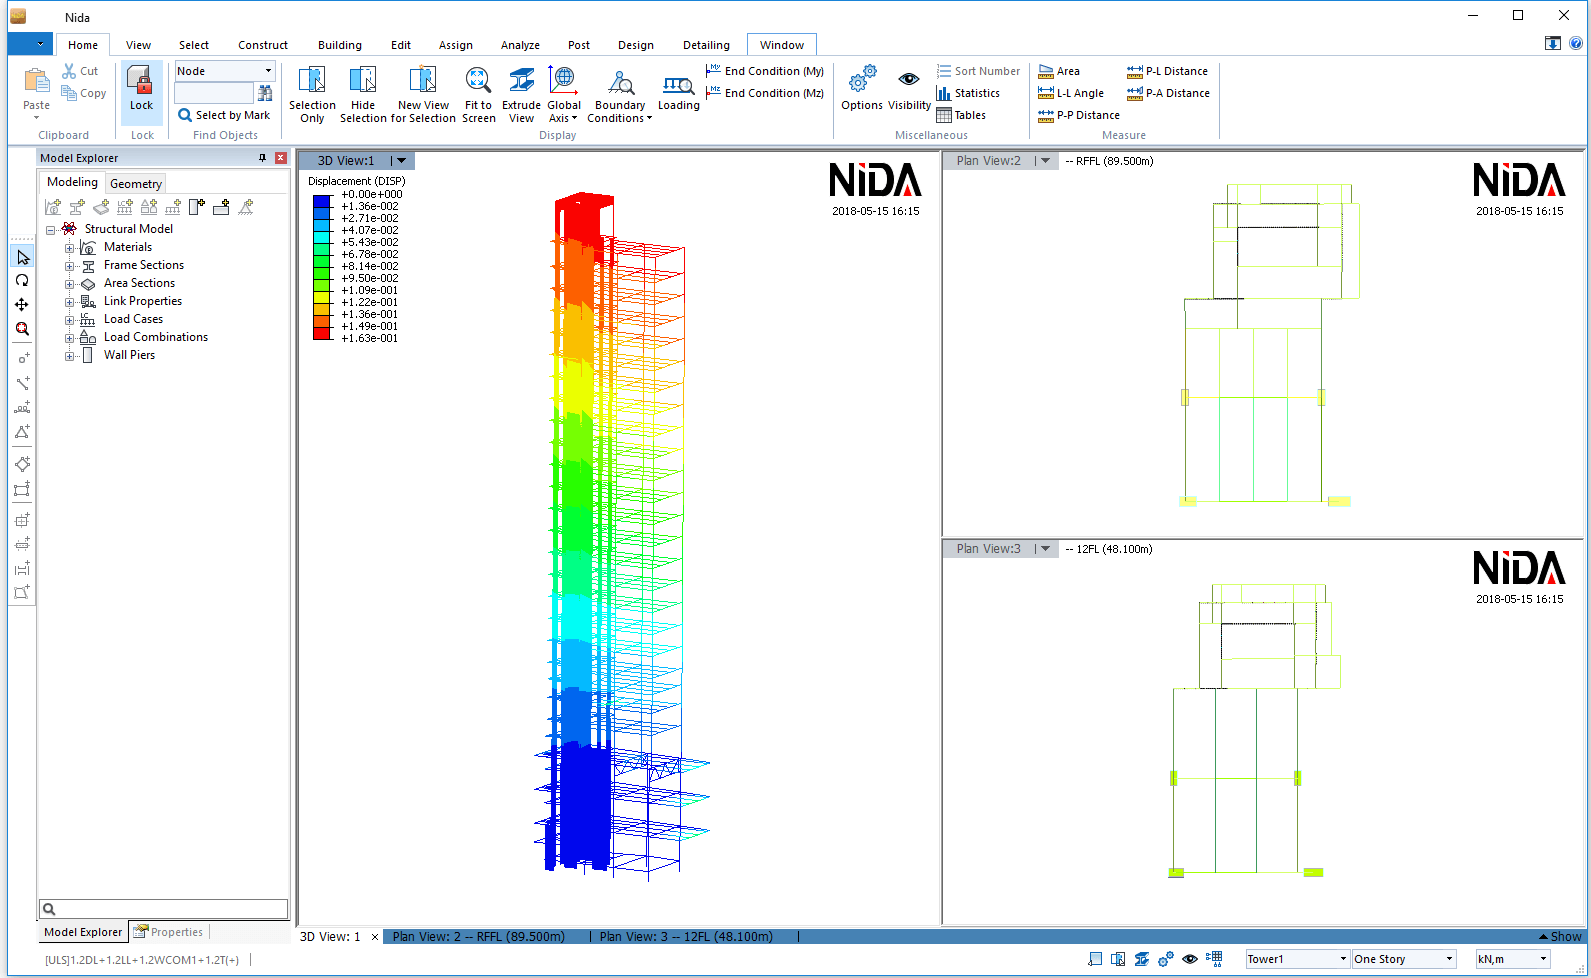1591x978 pixels.
Task: Collapse the Structural Model tree node
Action: pyautogui.click(x=50, y=230)
